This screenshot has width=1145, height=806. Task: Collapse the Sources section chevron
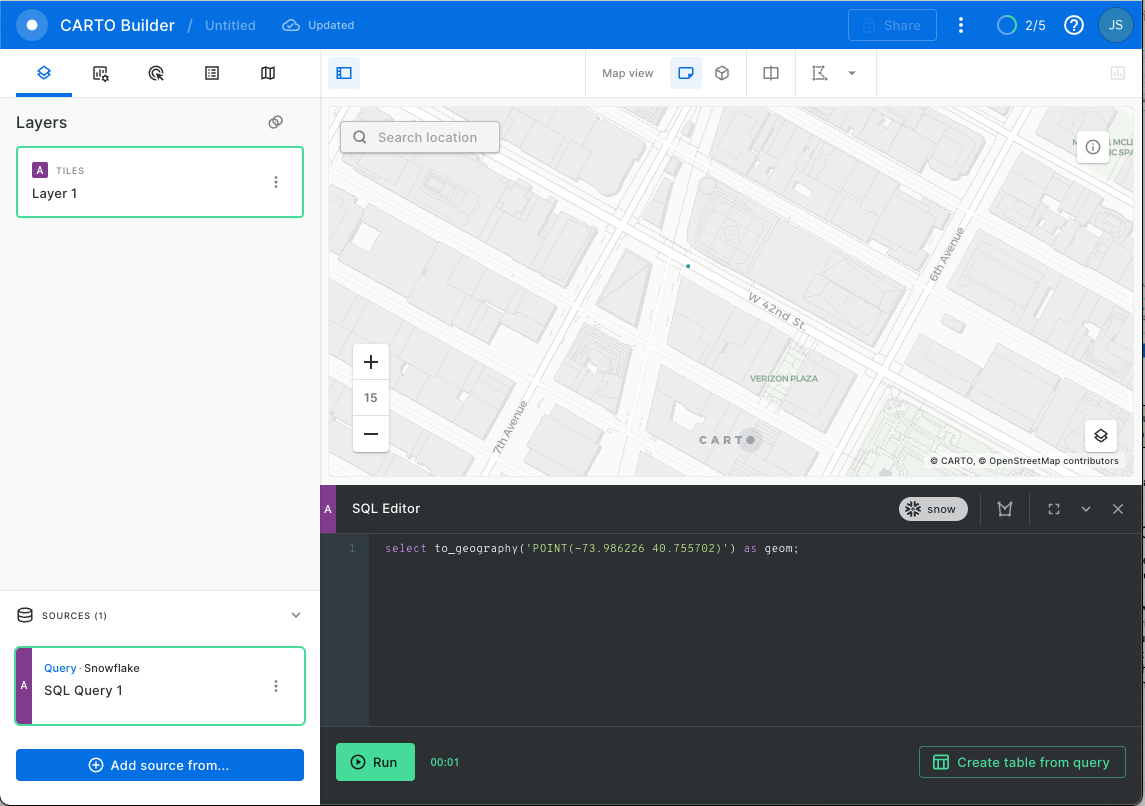(296, 615)
